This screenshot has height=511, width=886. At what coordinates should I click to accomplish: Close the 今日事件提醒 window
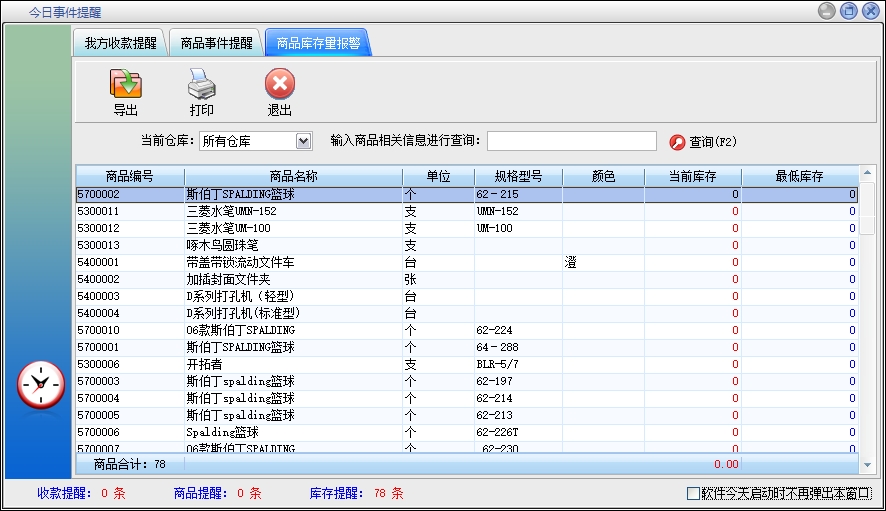click(870, 11)
